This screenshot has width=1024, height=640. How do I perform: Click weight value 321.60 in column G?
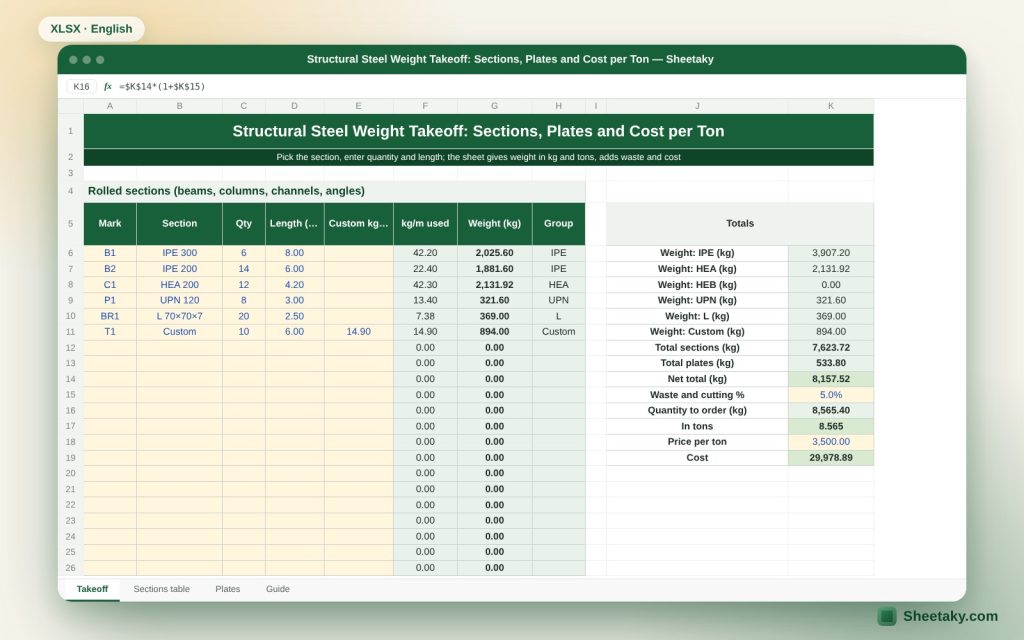click(x=494, y=300)
